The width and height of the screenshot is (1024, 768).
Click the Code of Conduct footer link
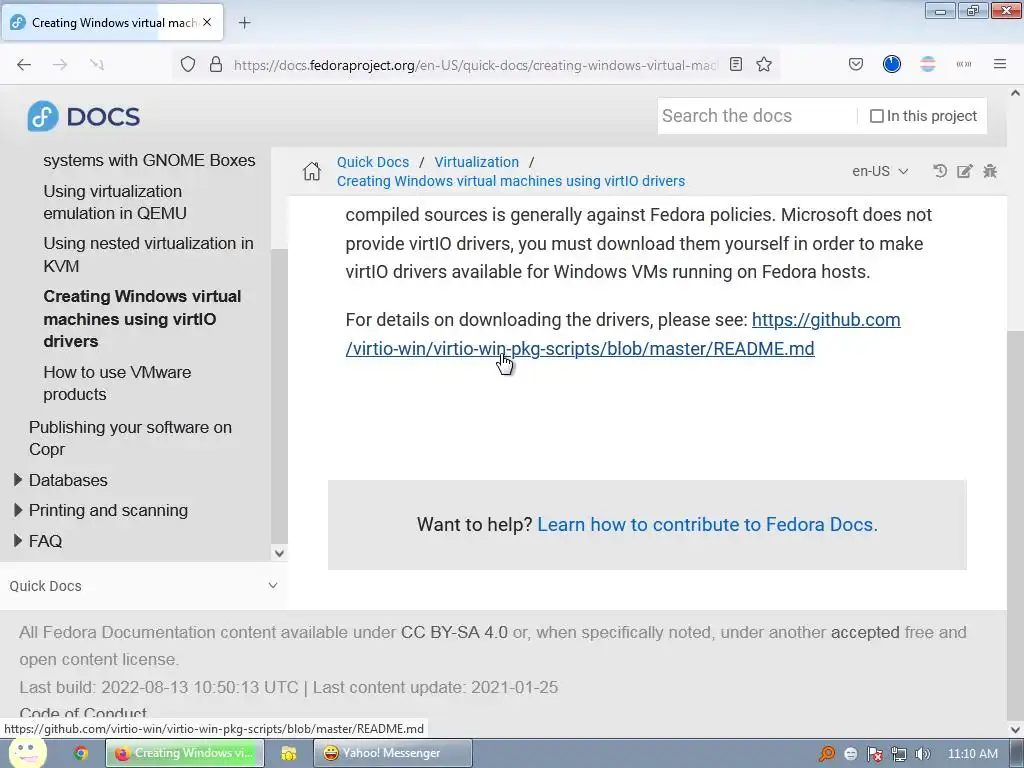pos(83,713)
